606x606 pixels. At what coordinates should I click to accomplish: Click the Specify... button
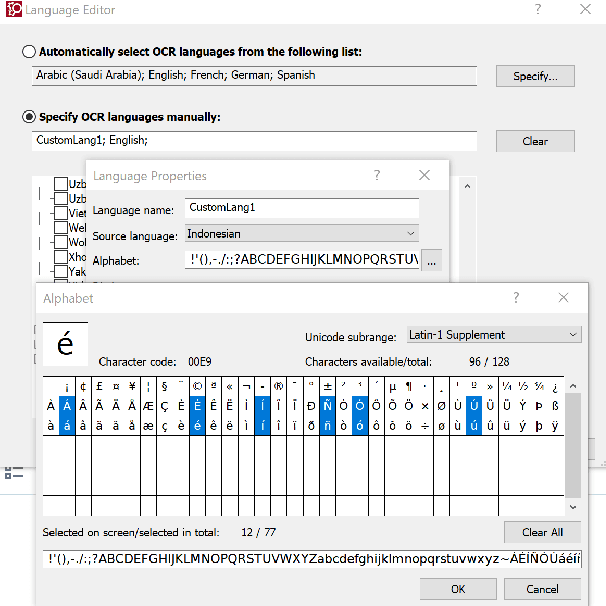pyautogui.click(x=541, y=76)
